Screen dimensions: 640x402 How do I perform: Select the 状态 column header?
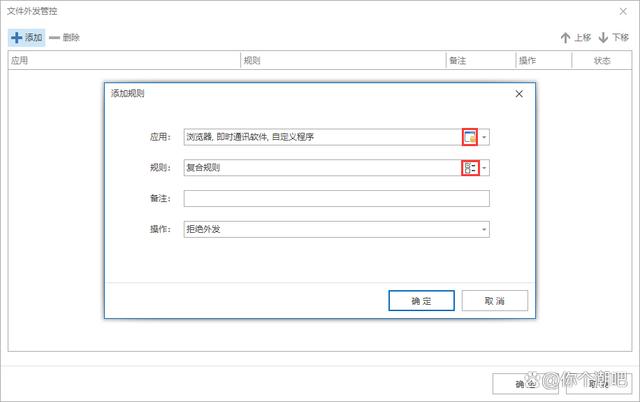(601, 61)
